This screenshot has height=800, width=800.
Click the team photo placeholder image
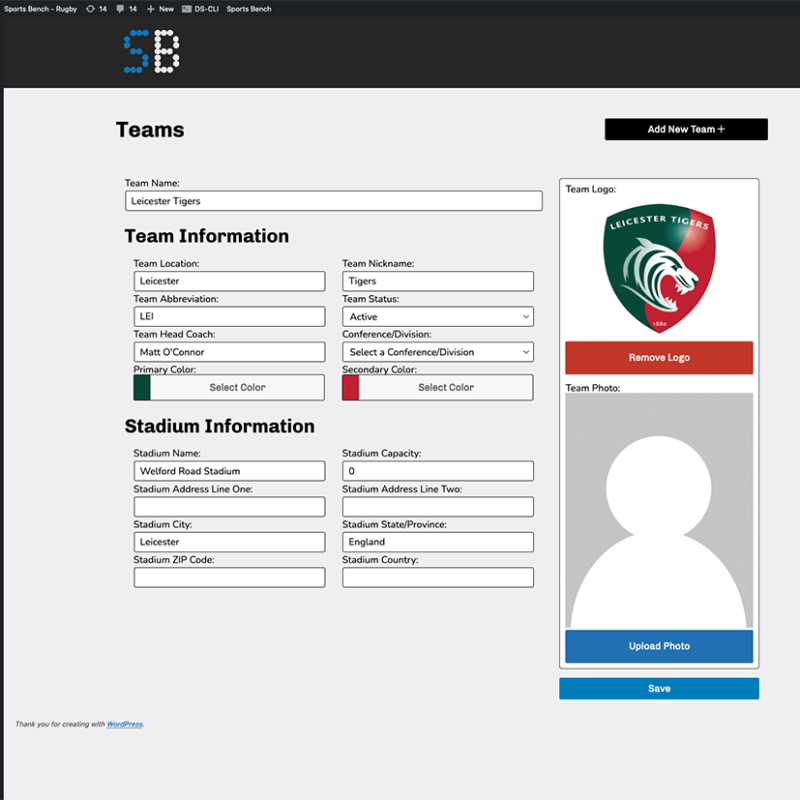click(659, 510)
